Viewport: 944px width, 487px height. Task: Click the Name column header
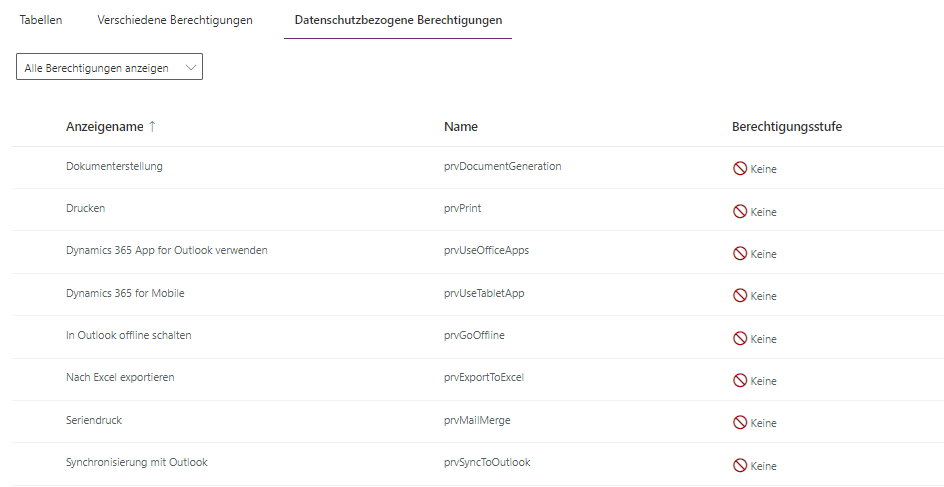[x=461, y=127]
